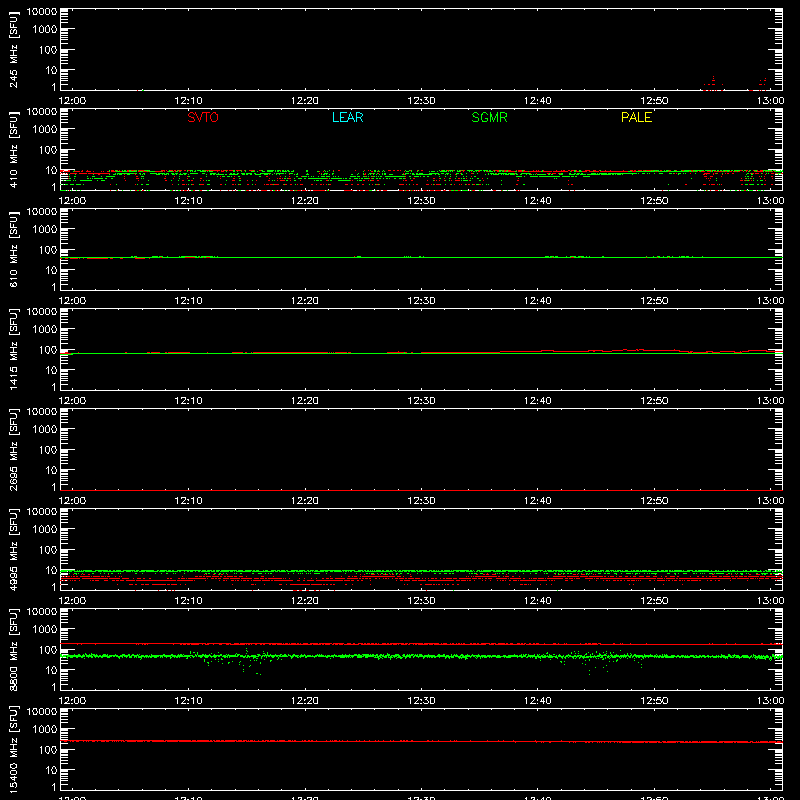
Task: Click 12:40 under the 4995 MHz plot
Action: pyautogui.click(x=538, y=601)
